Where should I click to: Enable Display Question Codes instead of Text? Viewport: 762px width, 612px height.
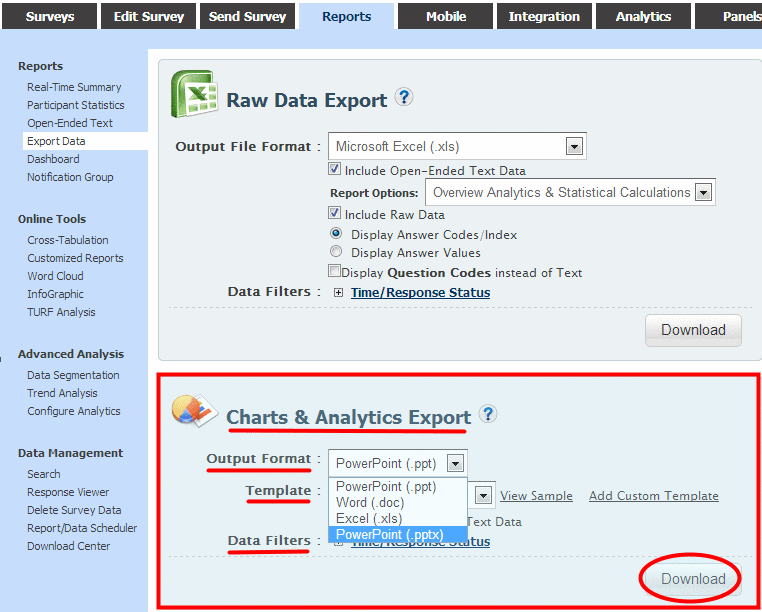click(x=334, y=272)
